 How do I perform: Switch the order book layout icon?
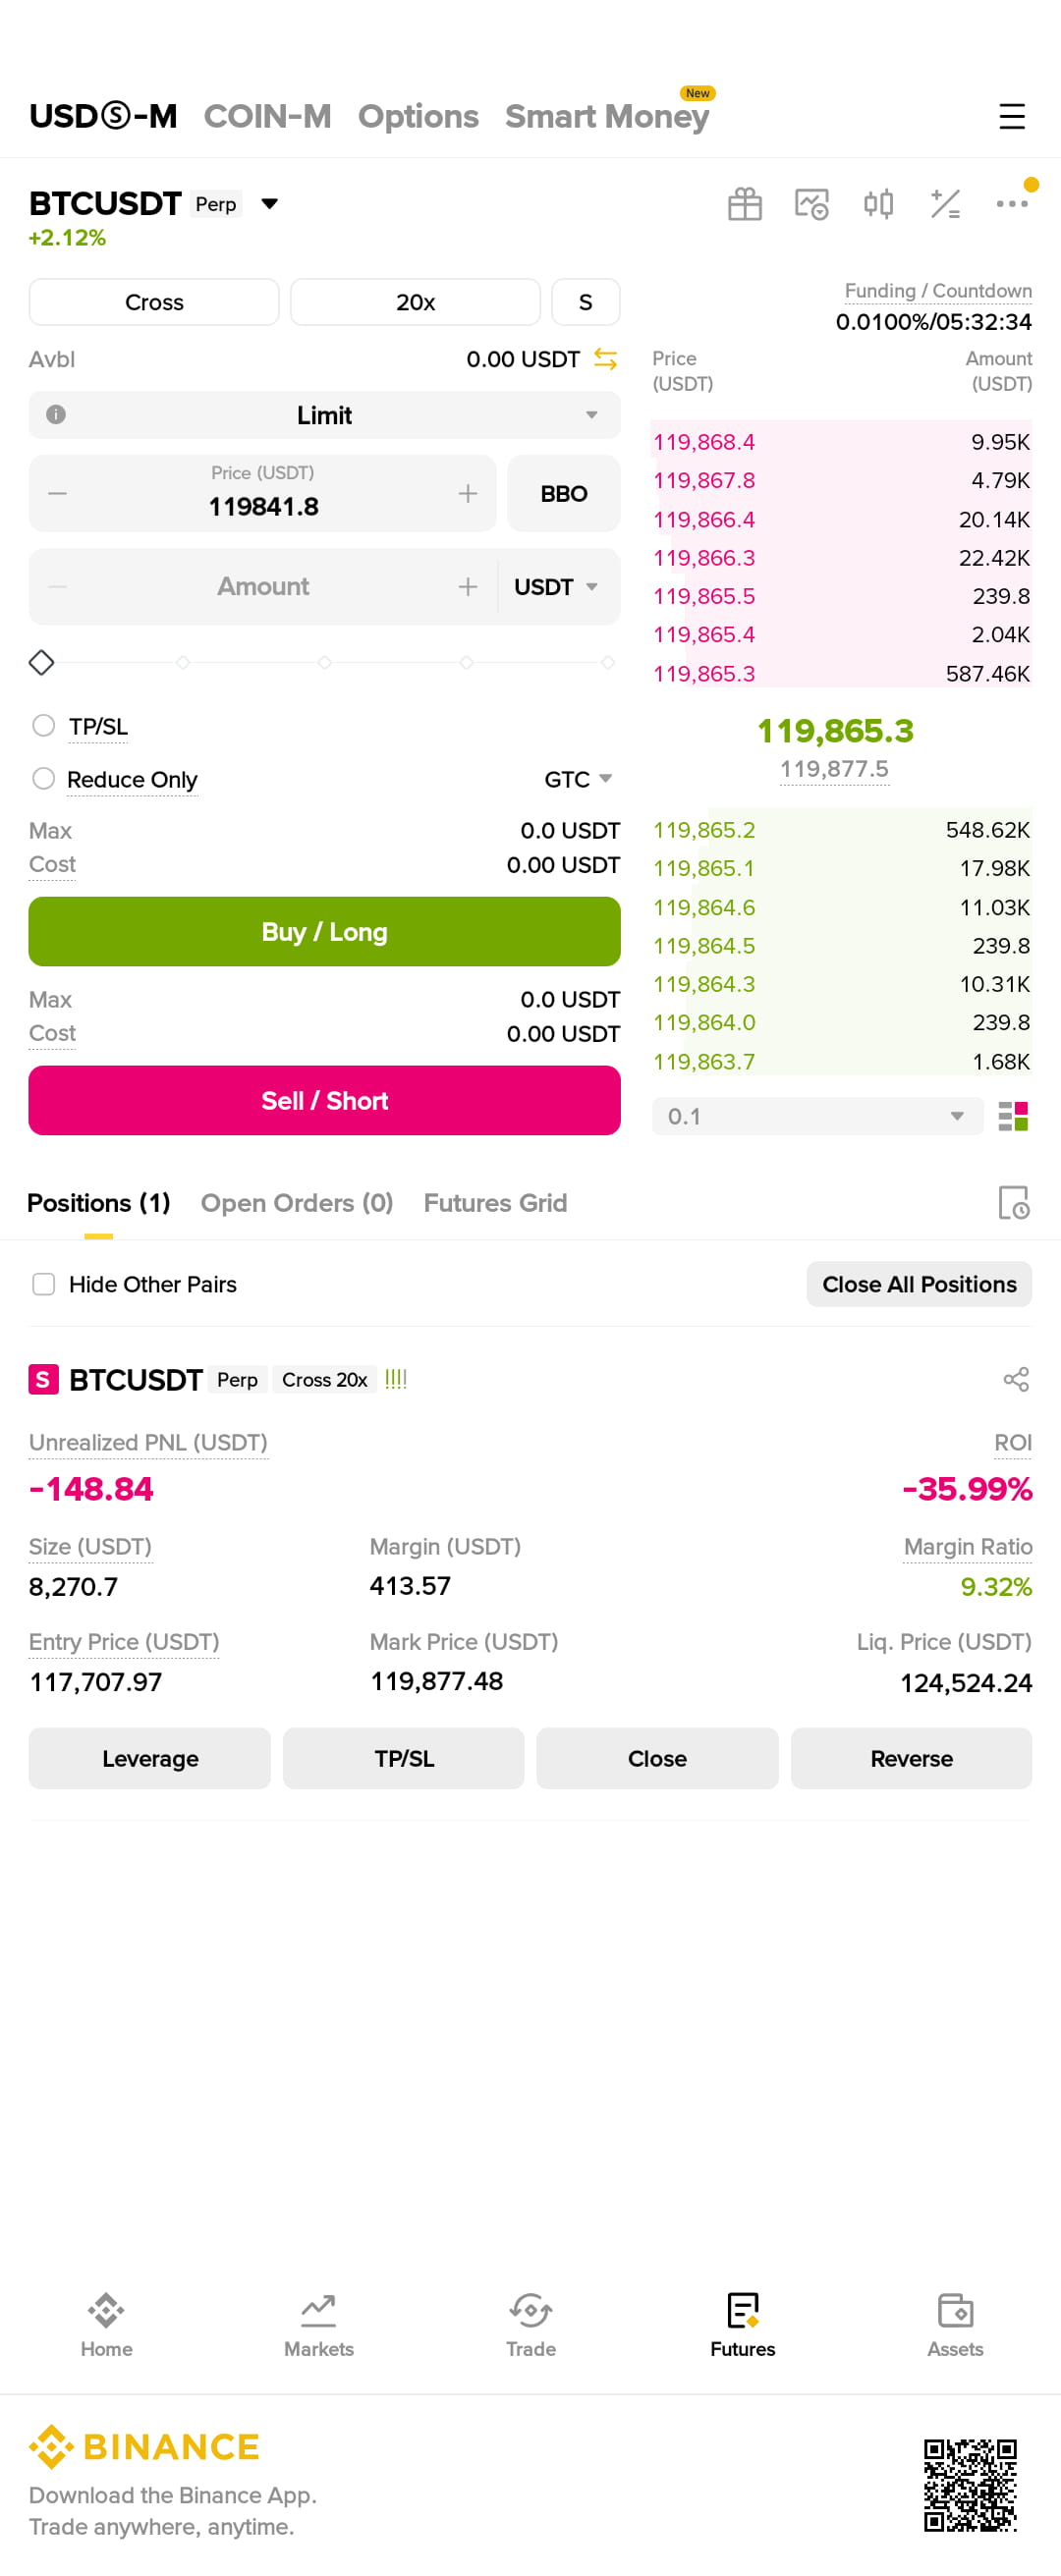pyautogui.click(x=1013, y=1116)
